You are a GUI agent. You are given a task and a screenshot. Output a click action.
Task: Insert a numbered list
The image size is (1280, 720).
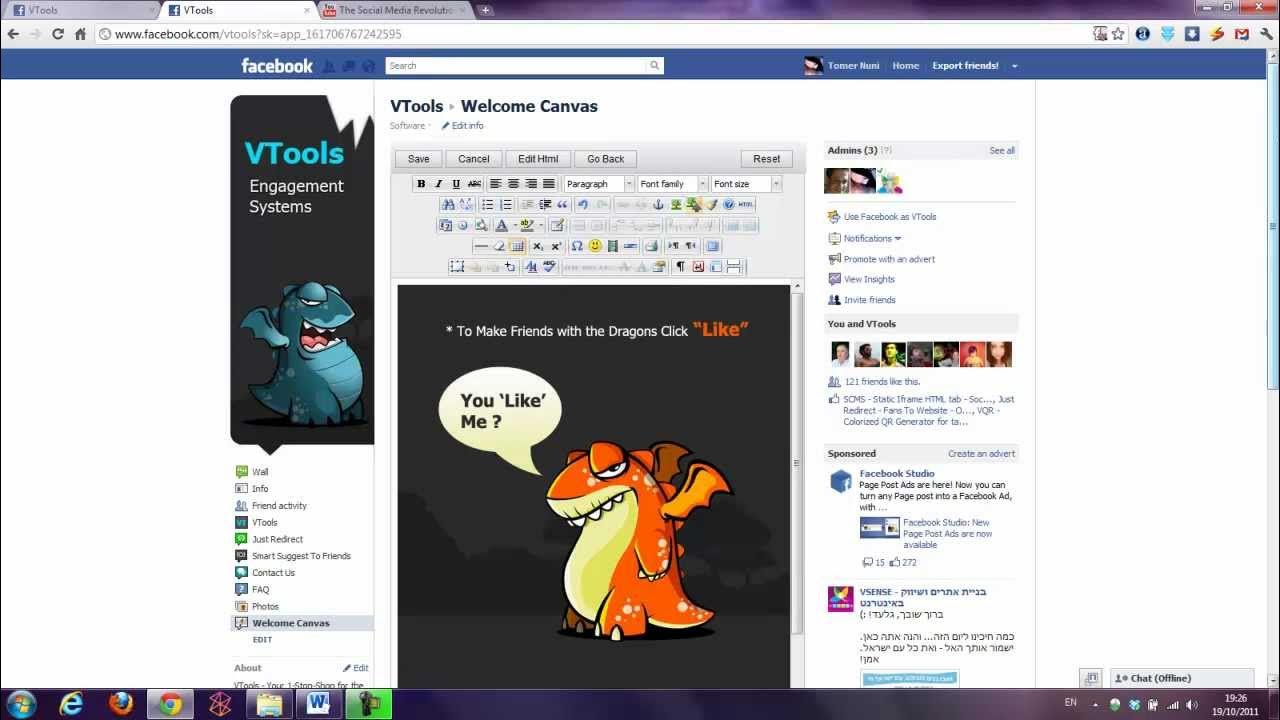click(506, 204)
